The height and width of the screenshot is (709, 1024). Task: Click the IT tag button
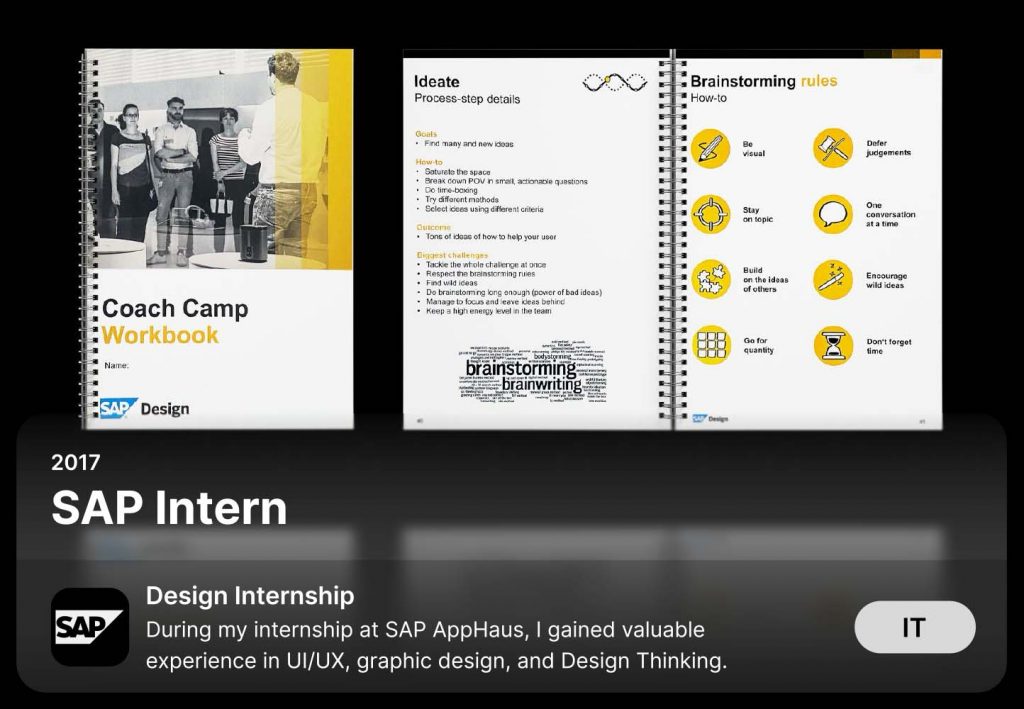click(915, 627)
